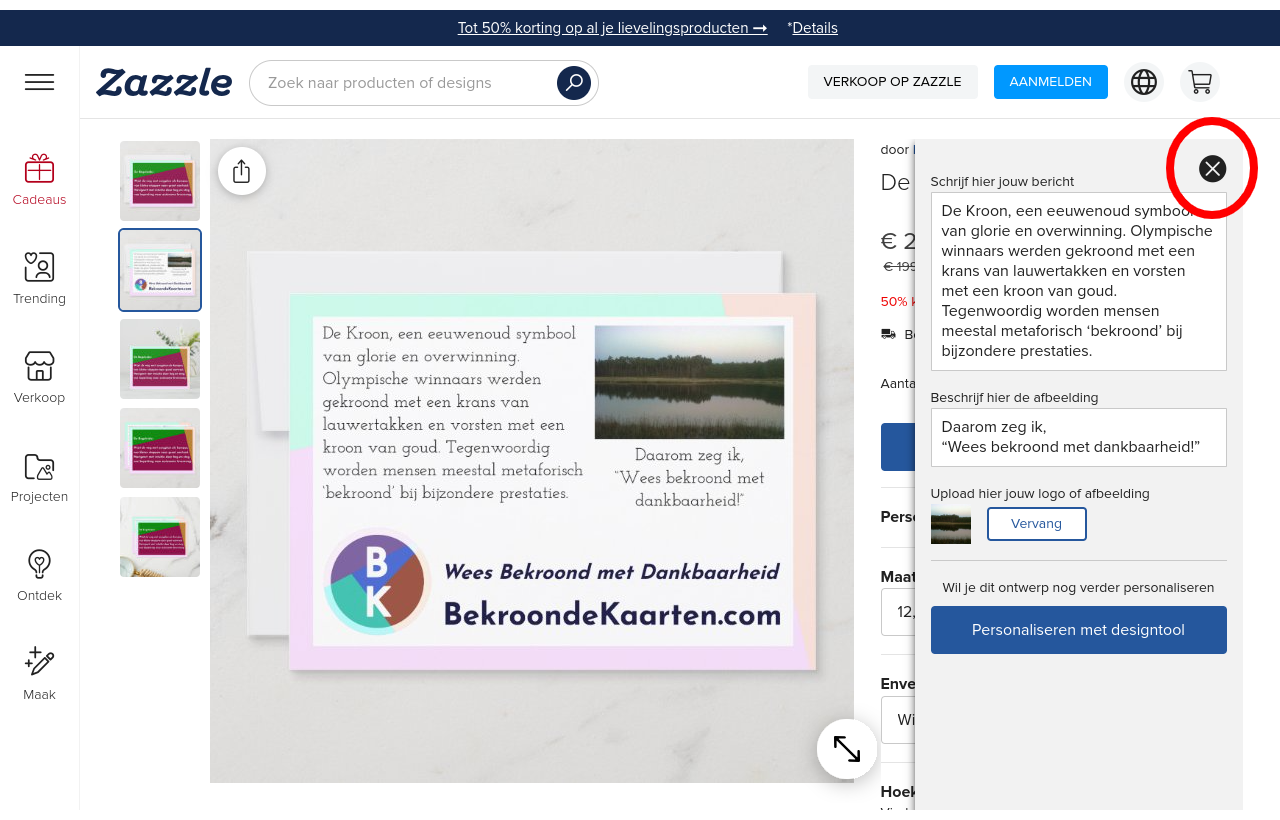This screenshot has height=820, width=1280.
Task: Open the shopping cart
Action: pyautogui.click(x=1199, y=82)
